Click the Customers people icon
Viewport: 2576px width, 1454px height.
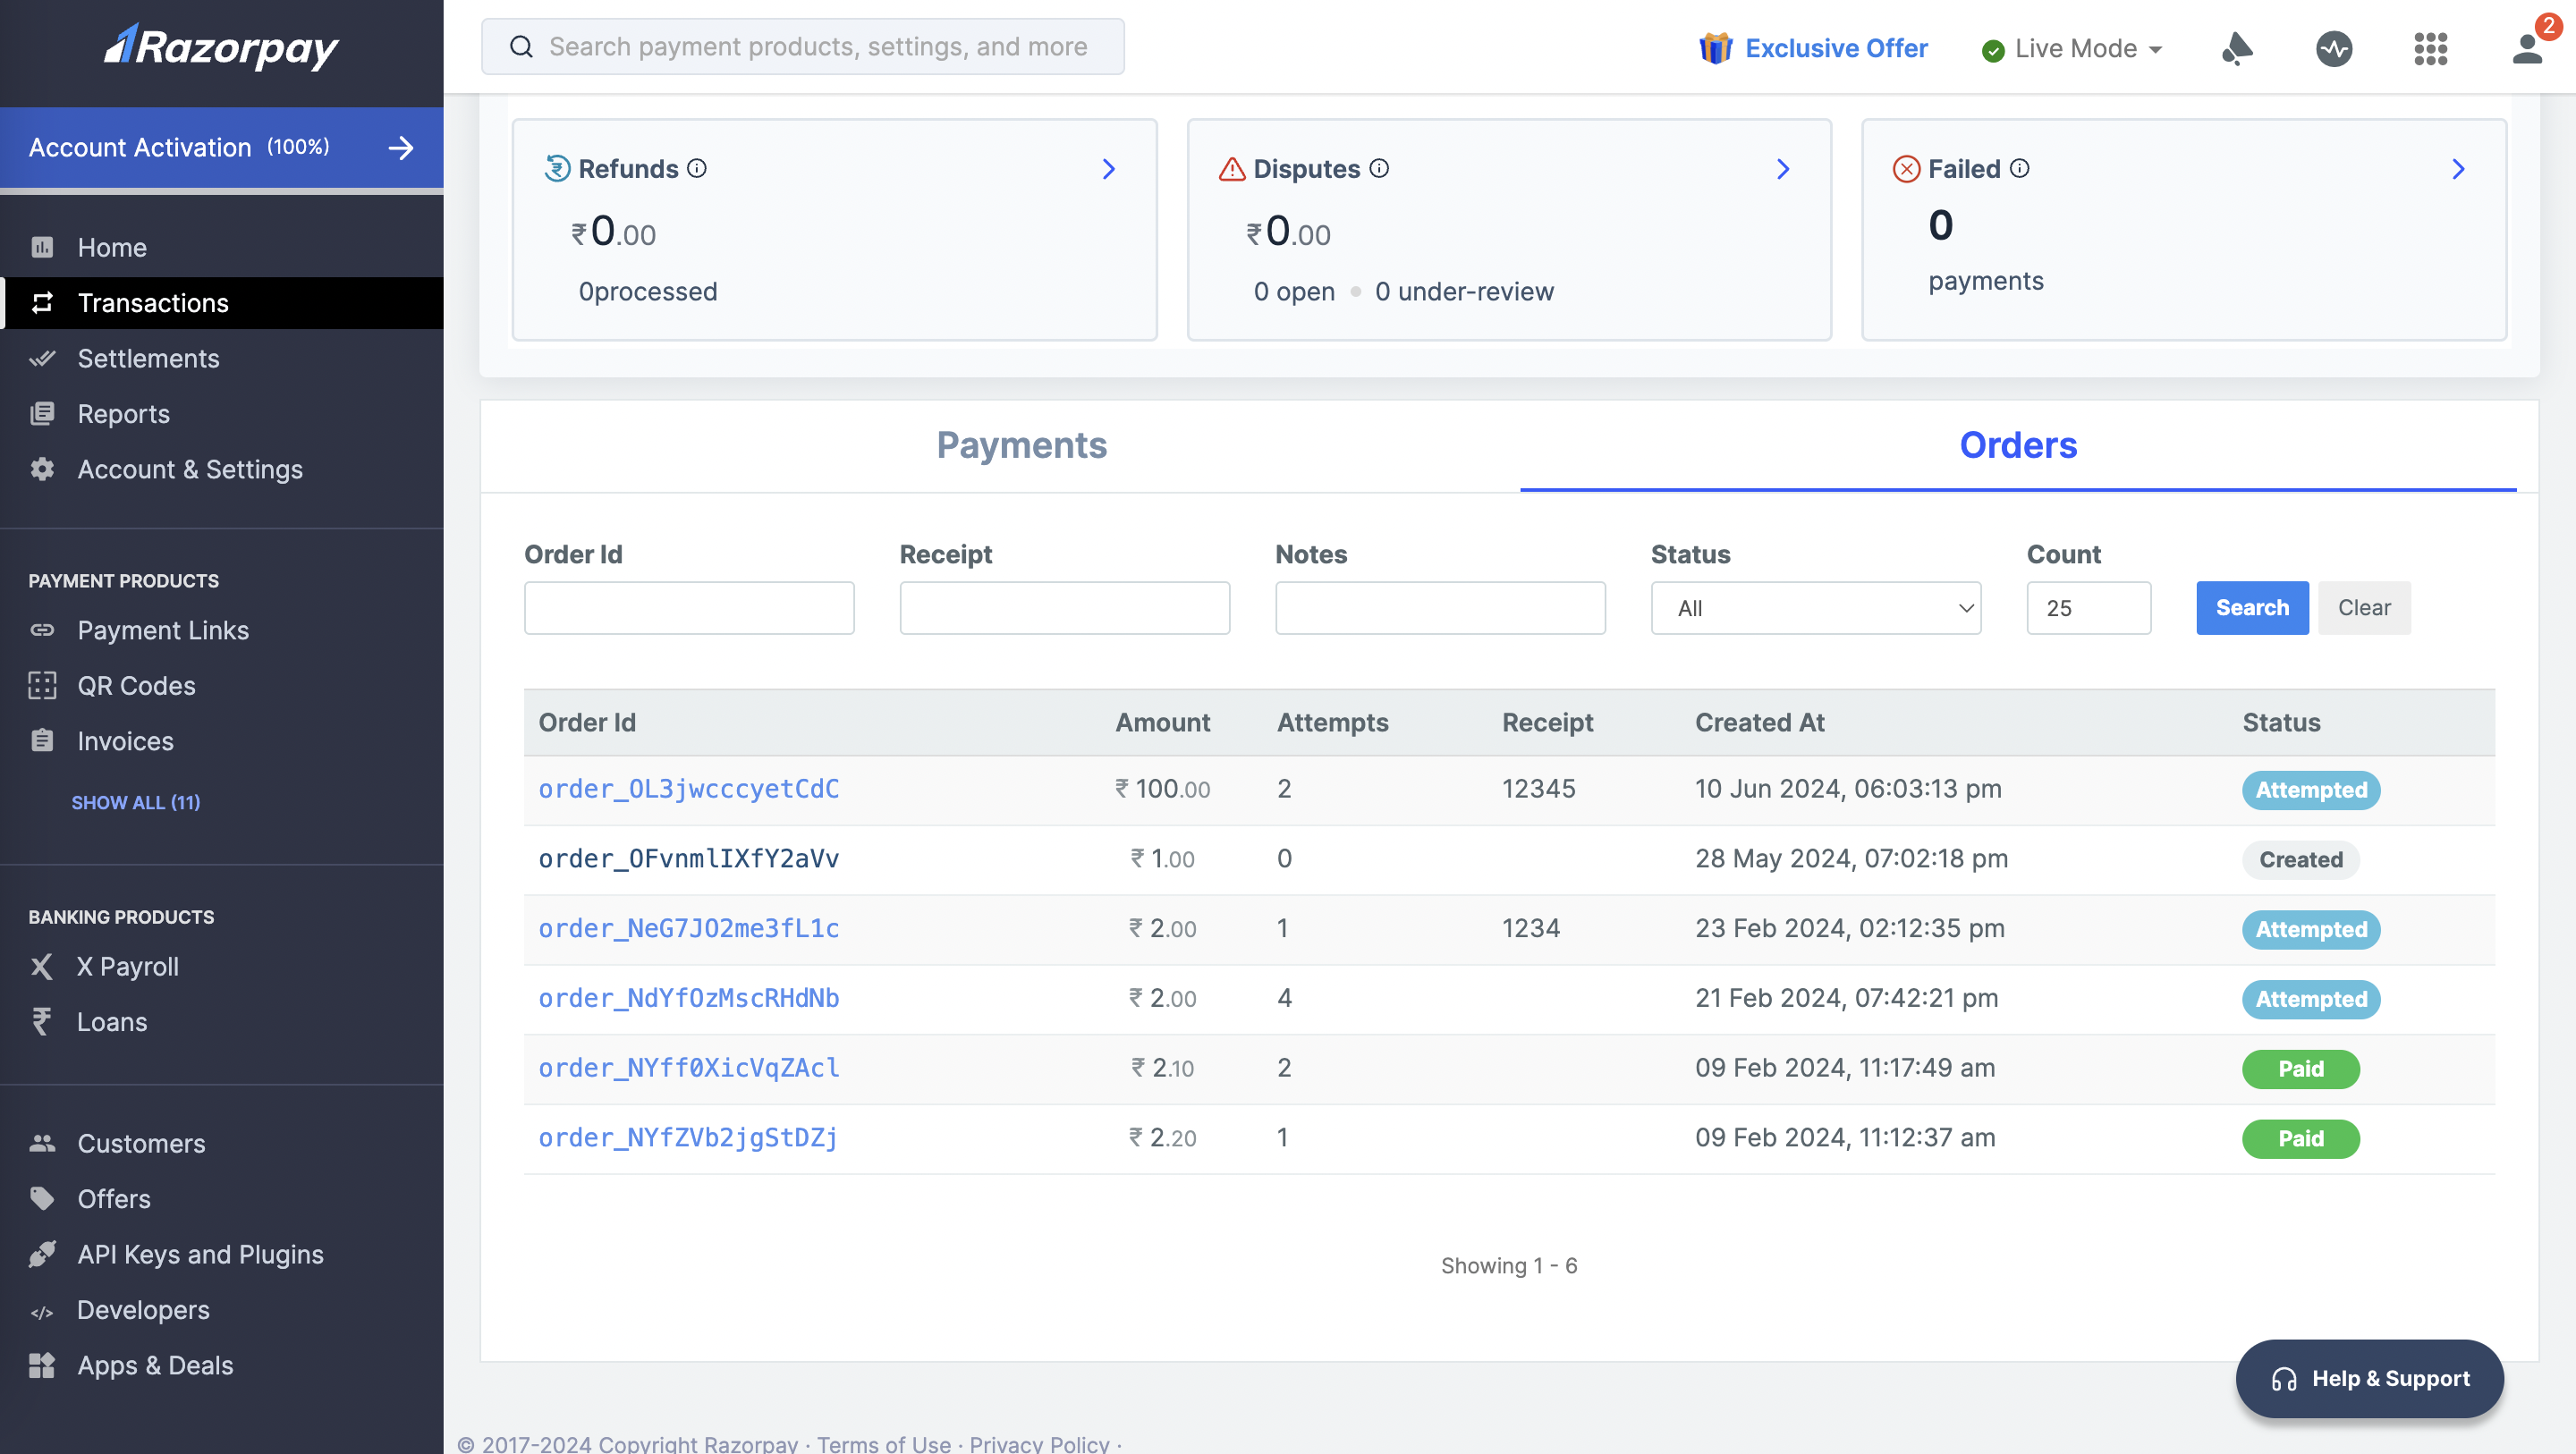click(42, 1143)
